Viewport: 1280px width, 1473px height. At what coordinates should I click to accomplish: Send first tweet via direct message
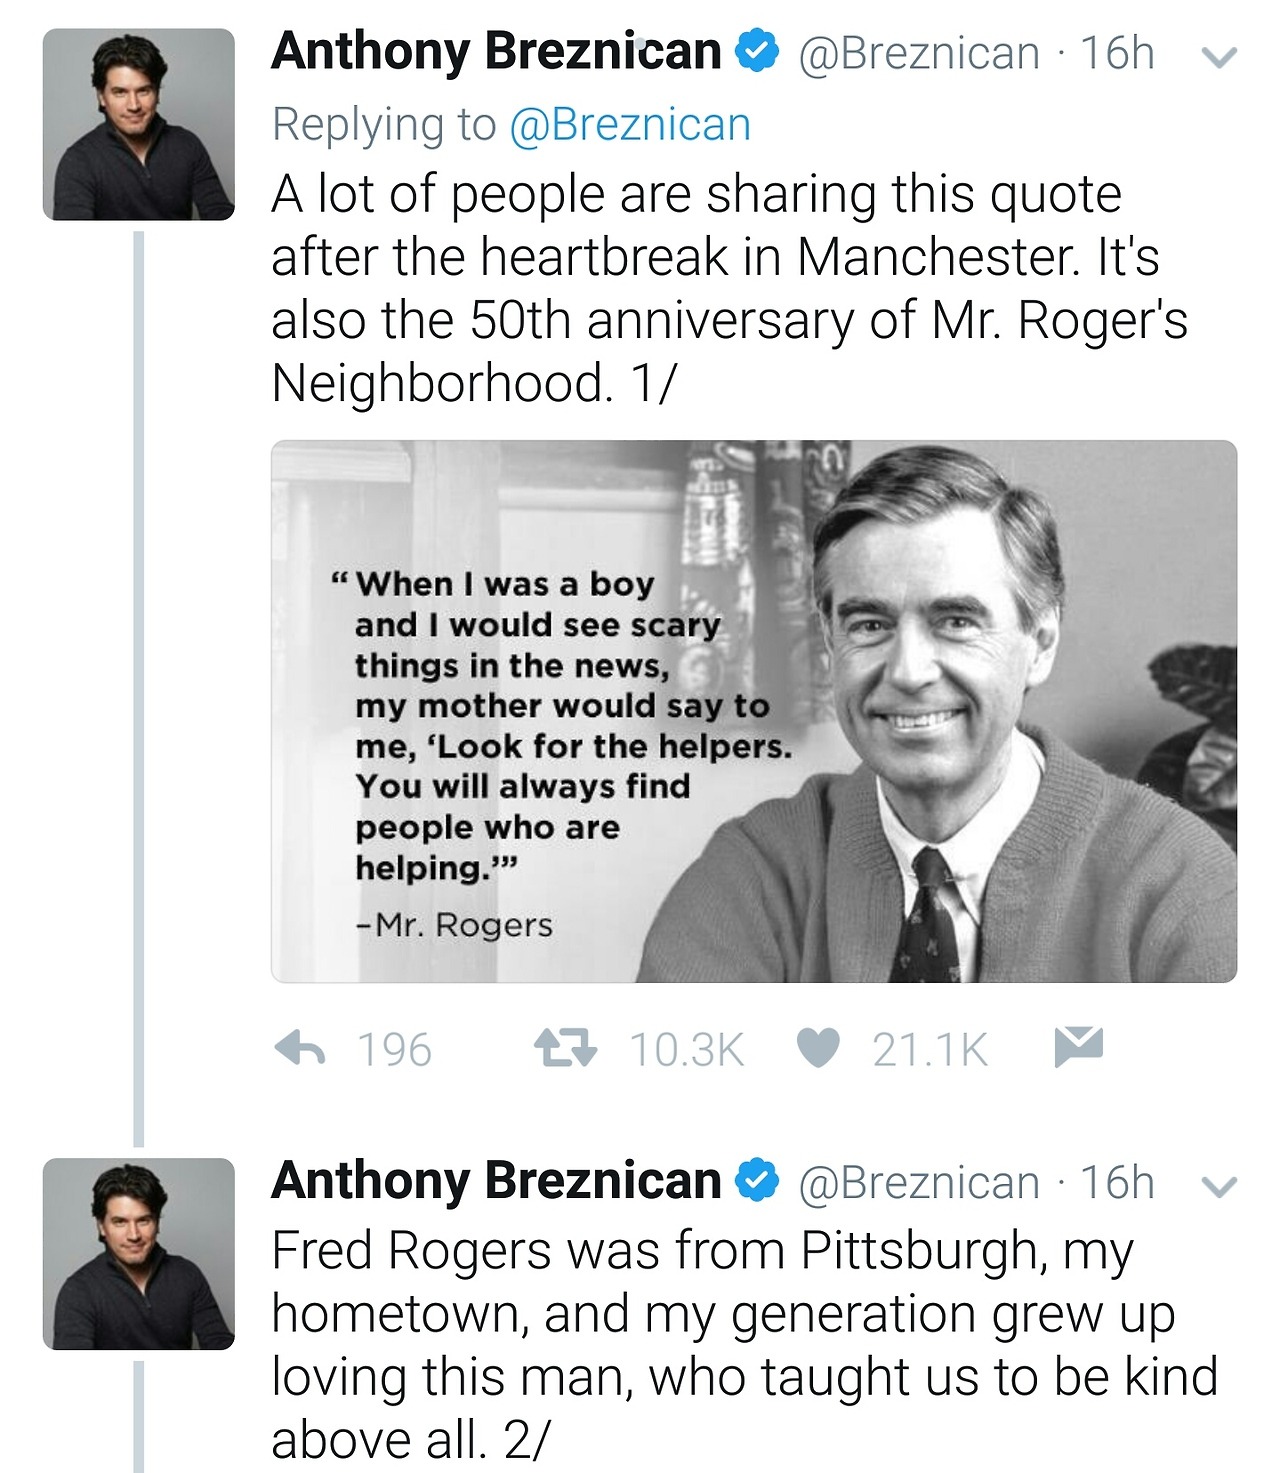1078,1046
